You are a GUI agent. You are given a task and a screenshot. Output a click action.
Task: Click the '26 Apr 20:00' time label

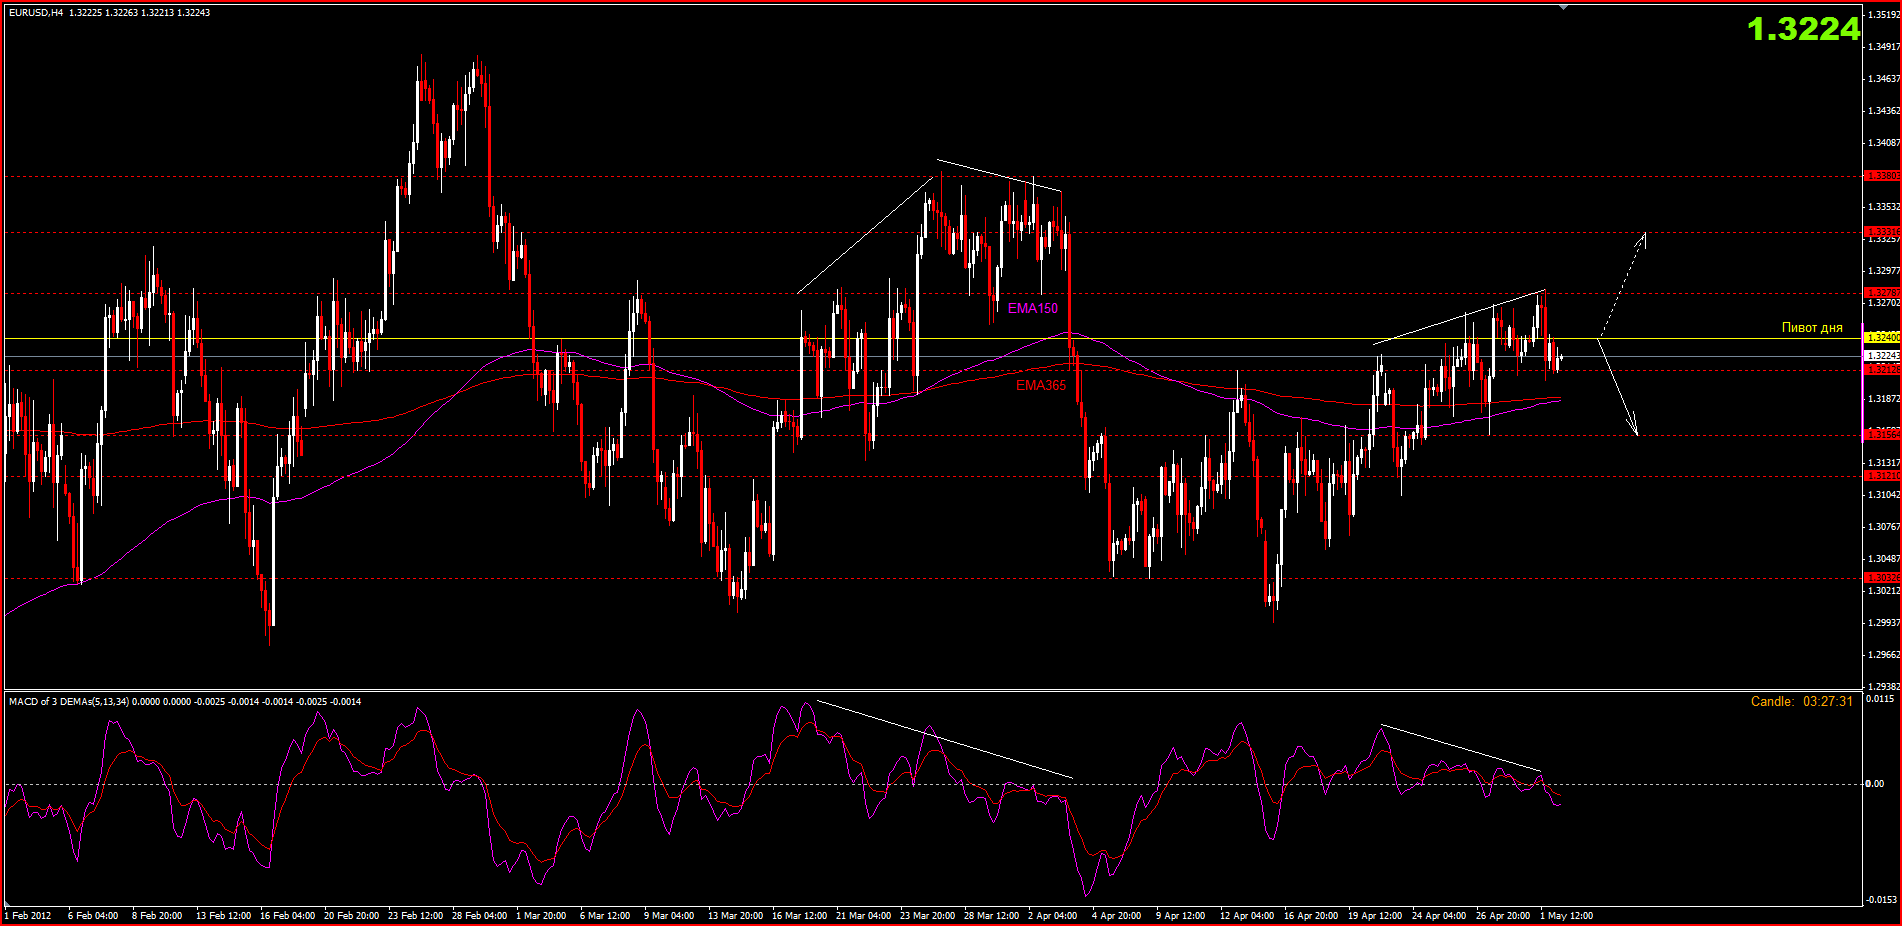(x=1503, y=915)
